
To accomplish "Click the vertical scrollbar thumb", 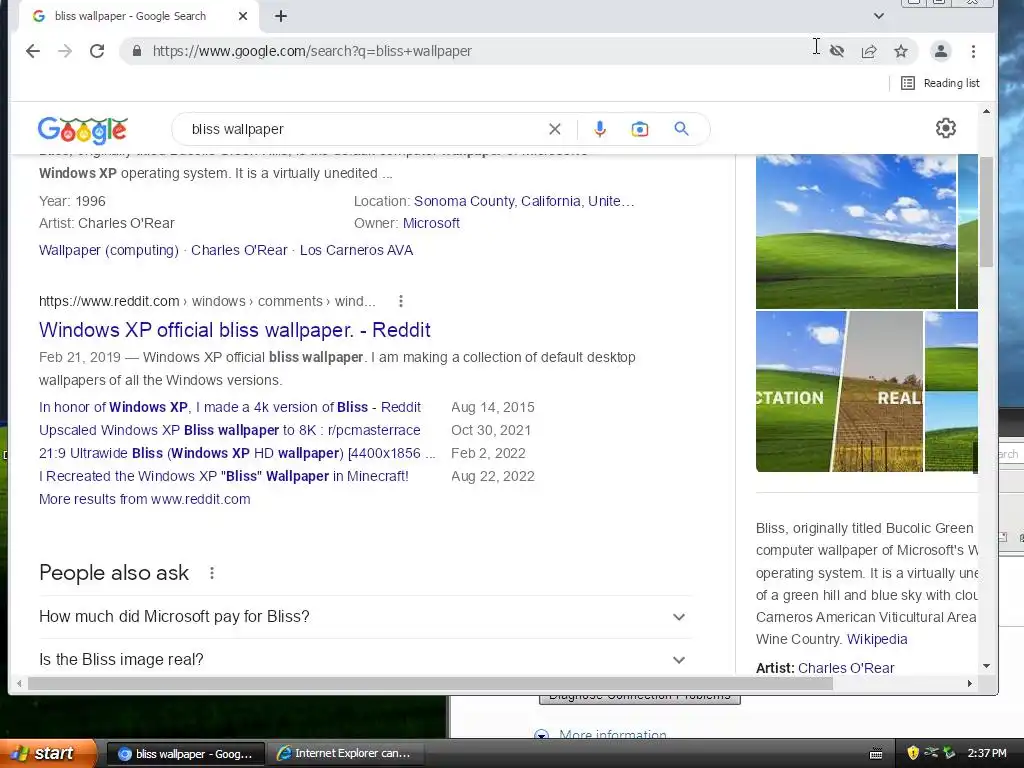I will pos(986,212).
